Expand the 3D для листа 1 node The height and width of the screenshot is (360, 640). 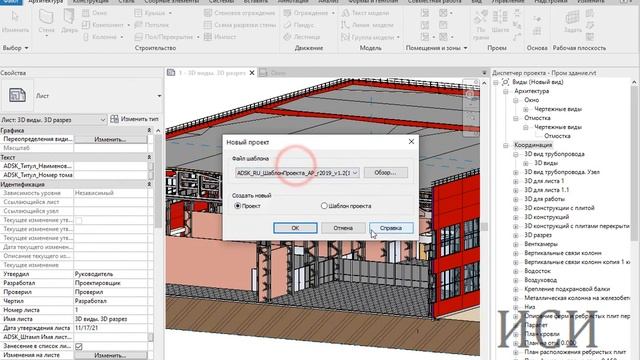click(x=516, y=181)
